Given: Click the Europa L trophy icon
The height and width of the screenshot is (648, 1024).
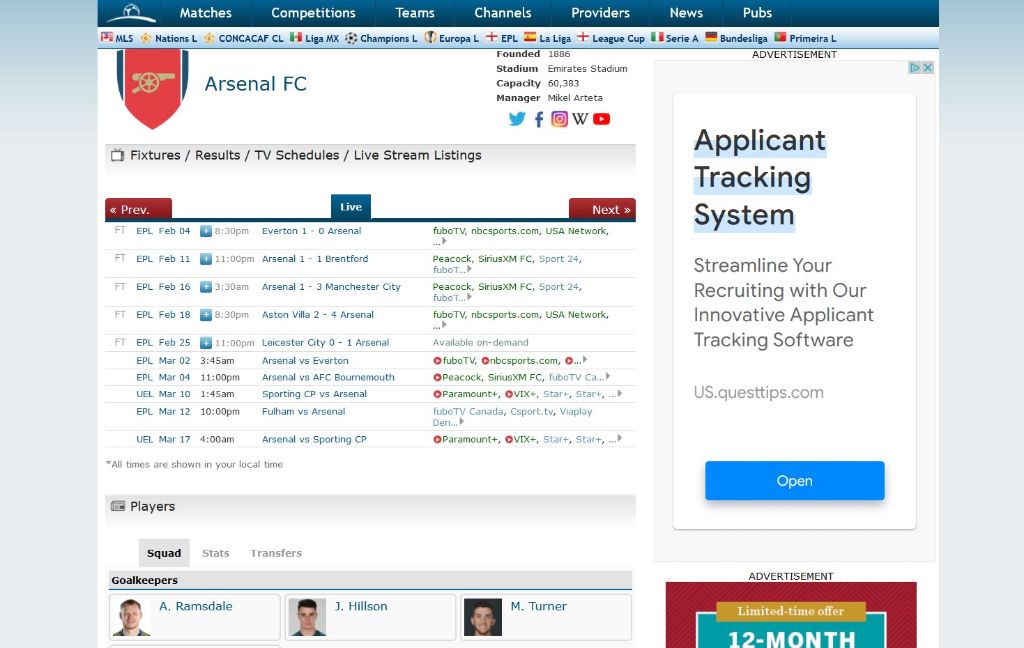Looking at the screenshot, I should click(430, 38).
